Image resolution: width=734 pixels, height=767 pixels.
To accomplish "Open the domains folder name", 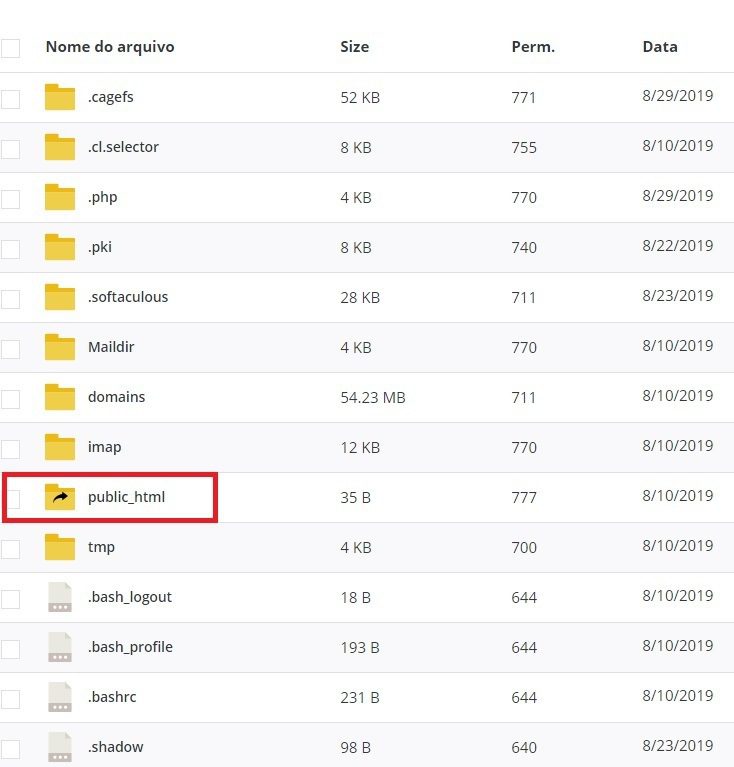I will point(116,397).
